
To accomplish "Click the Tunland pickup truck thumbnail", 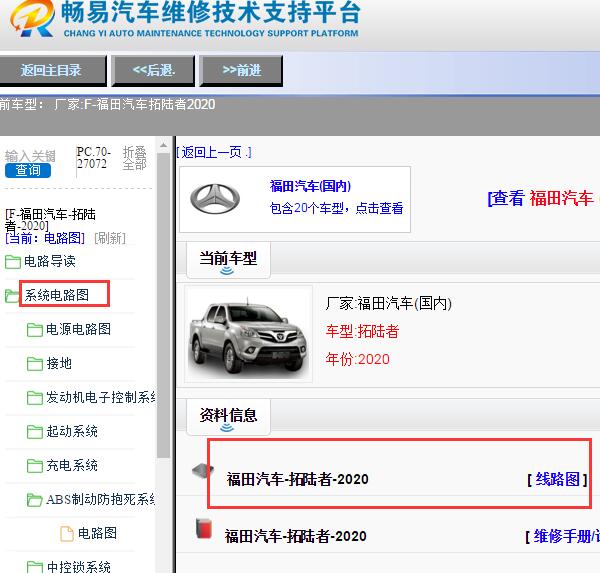I will (x=248, y=334).
